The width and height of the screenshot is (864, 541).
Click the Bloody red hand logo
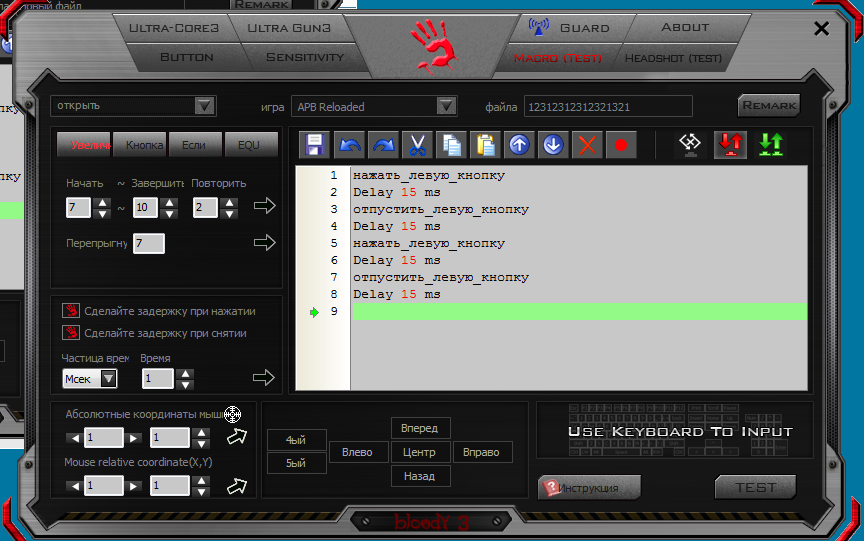point(434,47)
